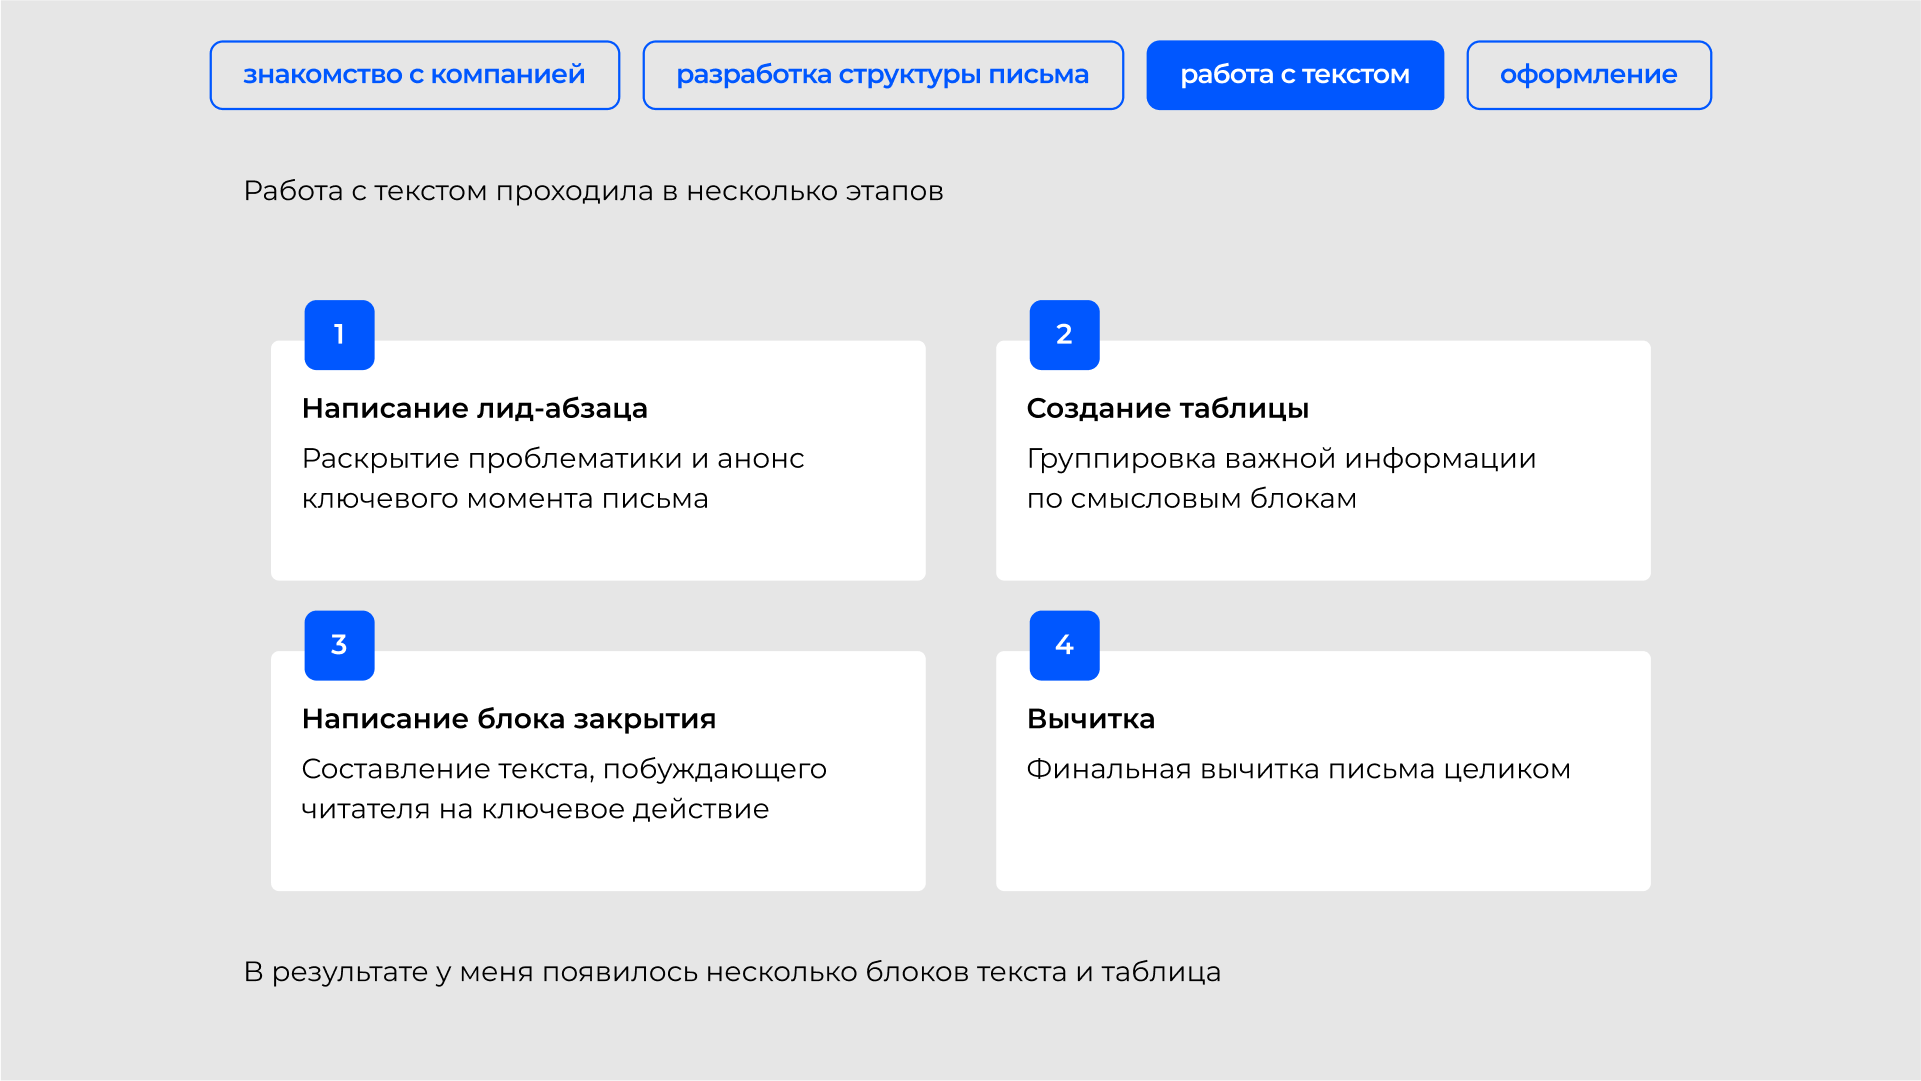Click text «ключевого момента письма»
1921x1081 pixels.
[x=504, y=498]
